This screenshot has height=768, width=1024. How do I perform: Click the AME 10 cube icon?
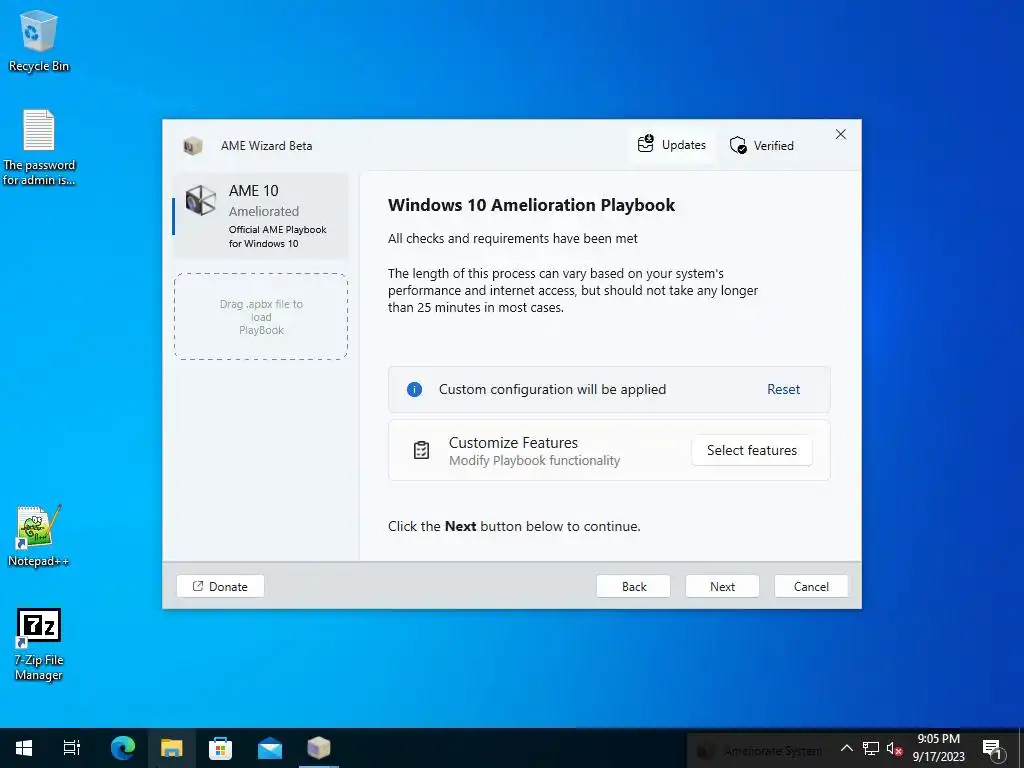point(200,200)
